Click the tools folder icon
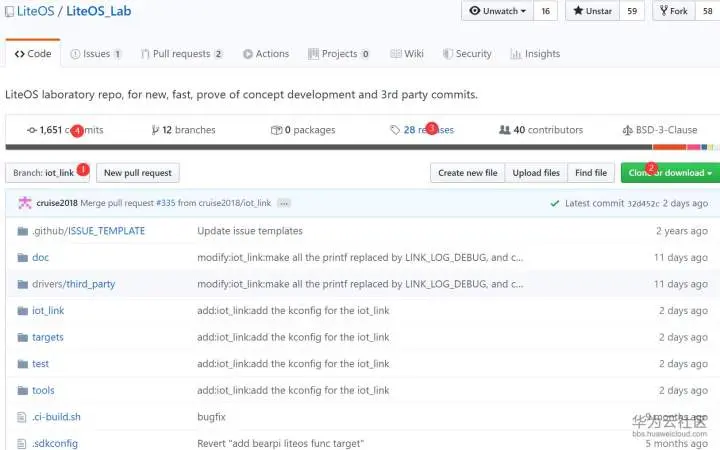Viewport: 720px width, 450px height. (x=22, y=391)
